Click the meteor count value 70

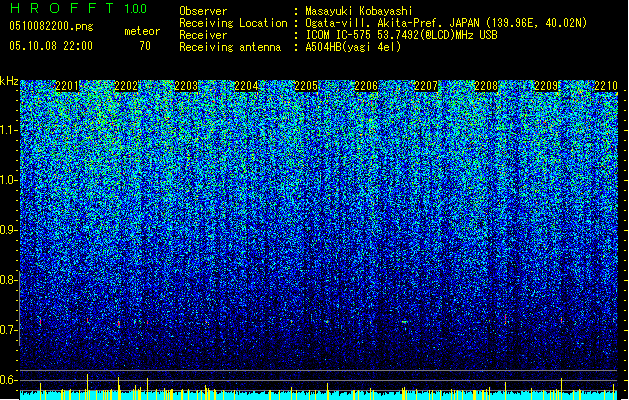[x=145, y=46]
